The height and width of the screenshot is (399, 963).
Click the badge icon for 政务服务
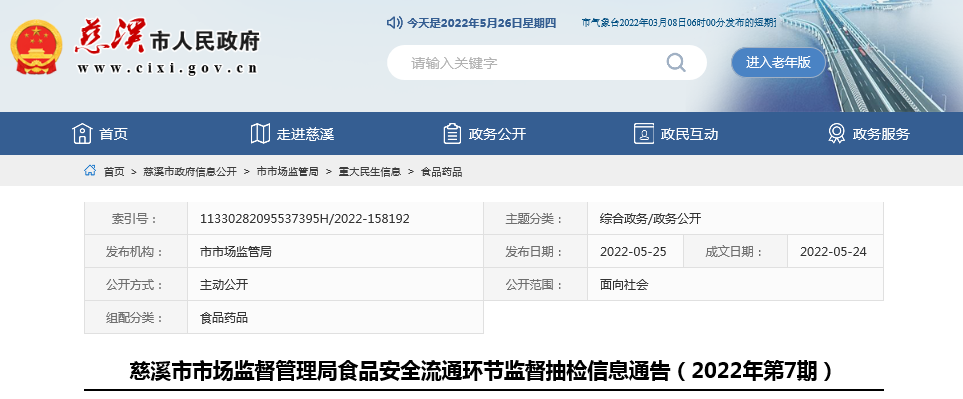(x=836, y=133)
